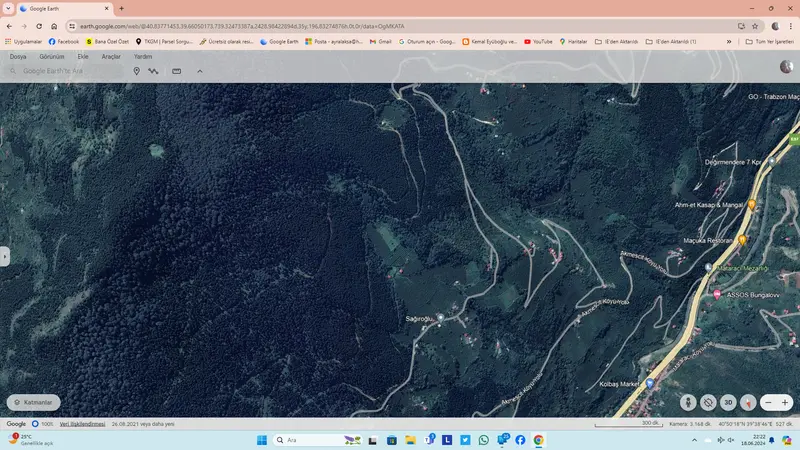This screenshot has width=800, height=450.
Task: Expand the left side panel handle
Action: tap(5, 256)
